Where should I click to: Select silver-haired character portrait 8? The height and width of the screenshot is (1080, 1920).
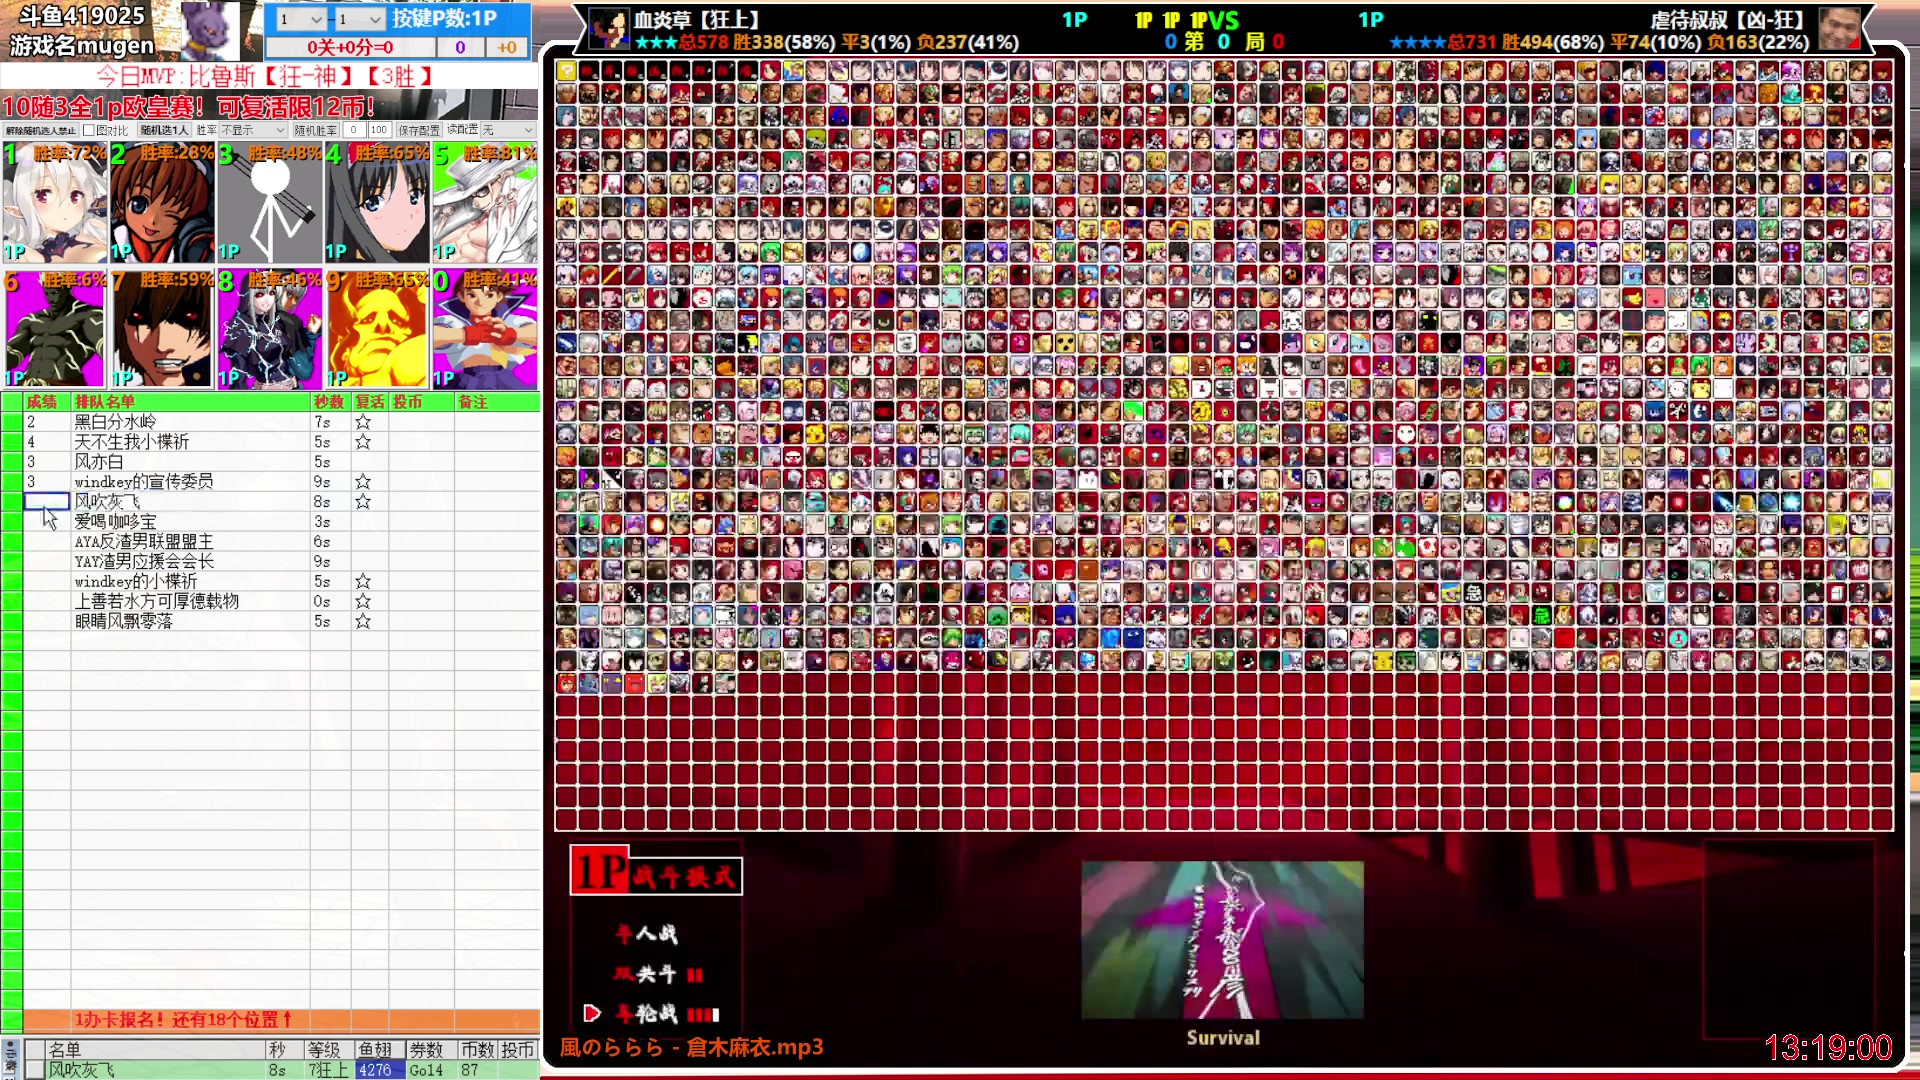pyautogui.click(x=270, y=329)
